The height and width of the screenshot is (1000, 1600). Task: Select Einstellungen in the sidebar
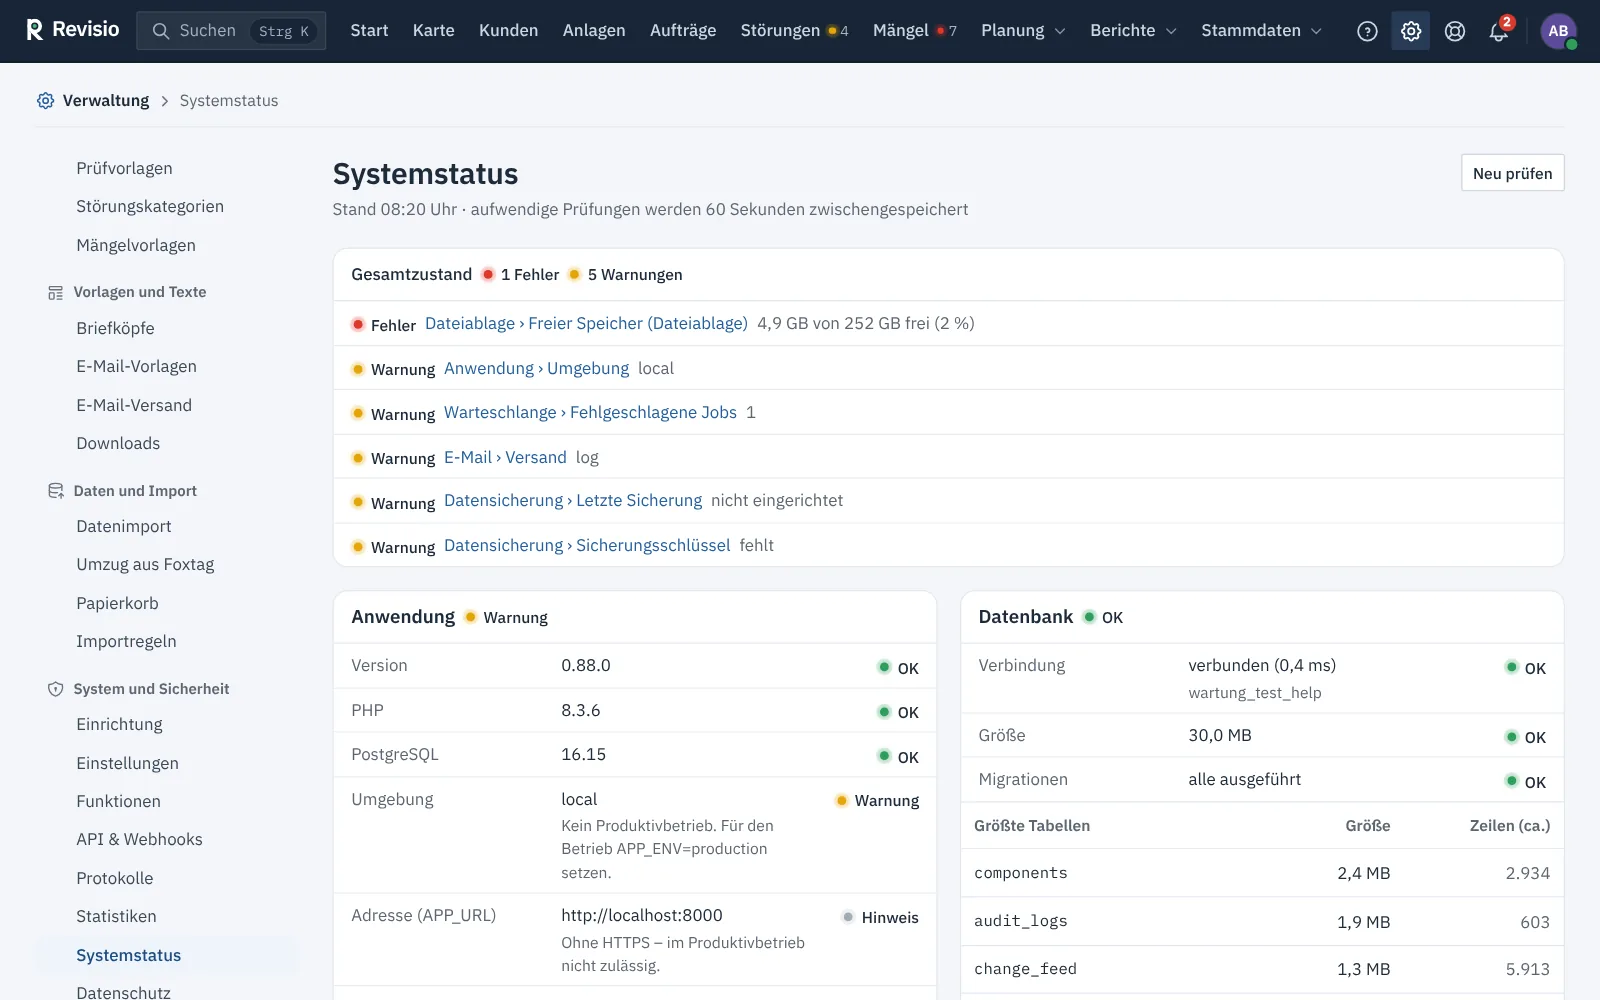click(x=127, y=763)
